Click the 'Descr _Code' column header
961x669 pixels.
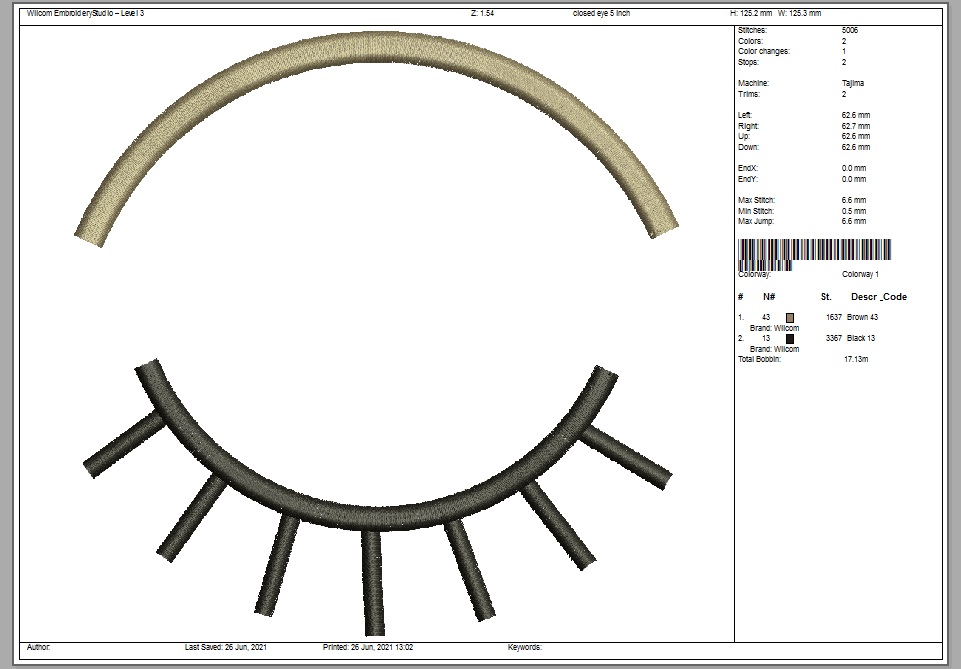click(x=879, y=297)
